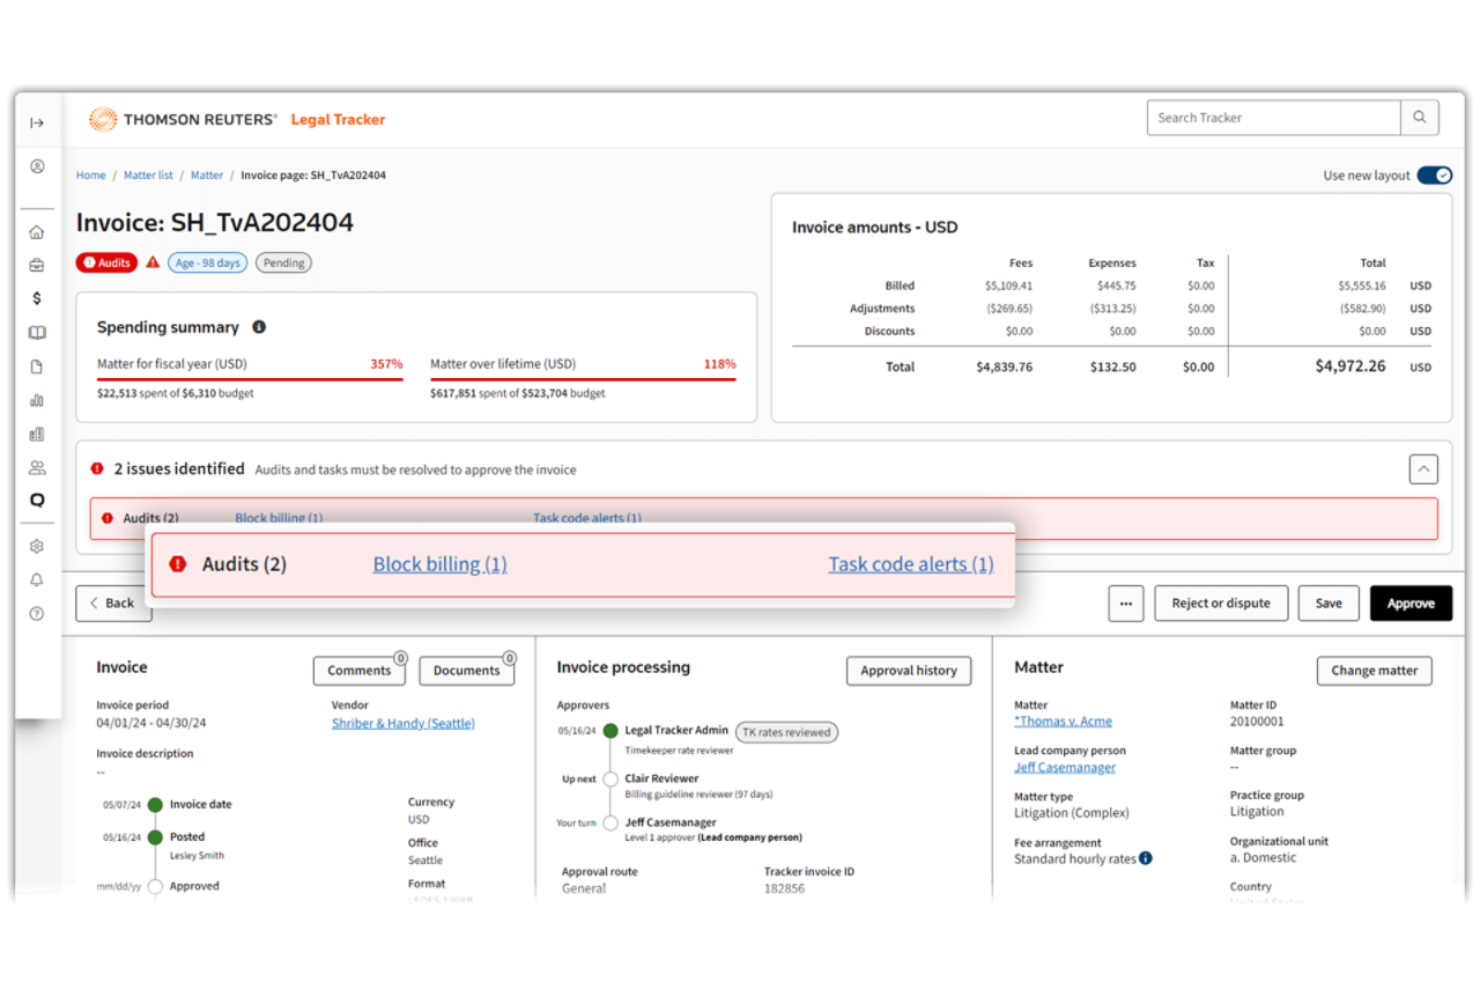
Task: Click the Spending summary info icon
Action: point(259,327)
